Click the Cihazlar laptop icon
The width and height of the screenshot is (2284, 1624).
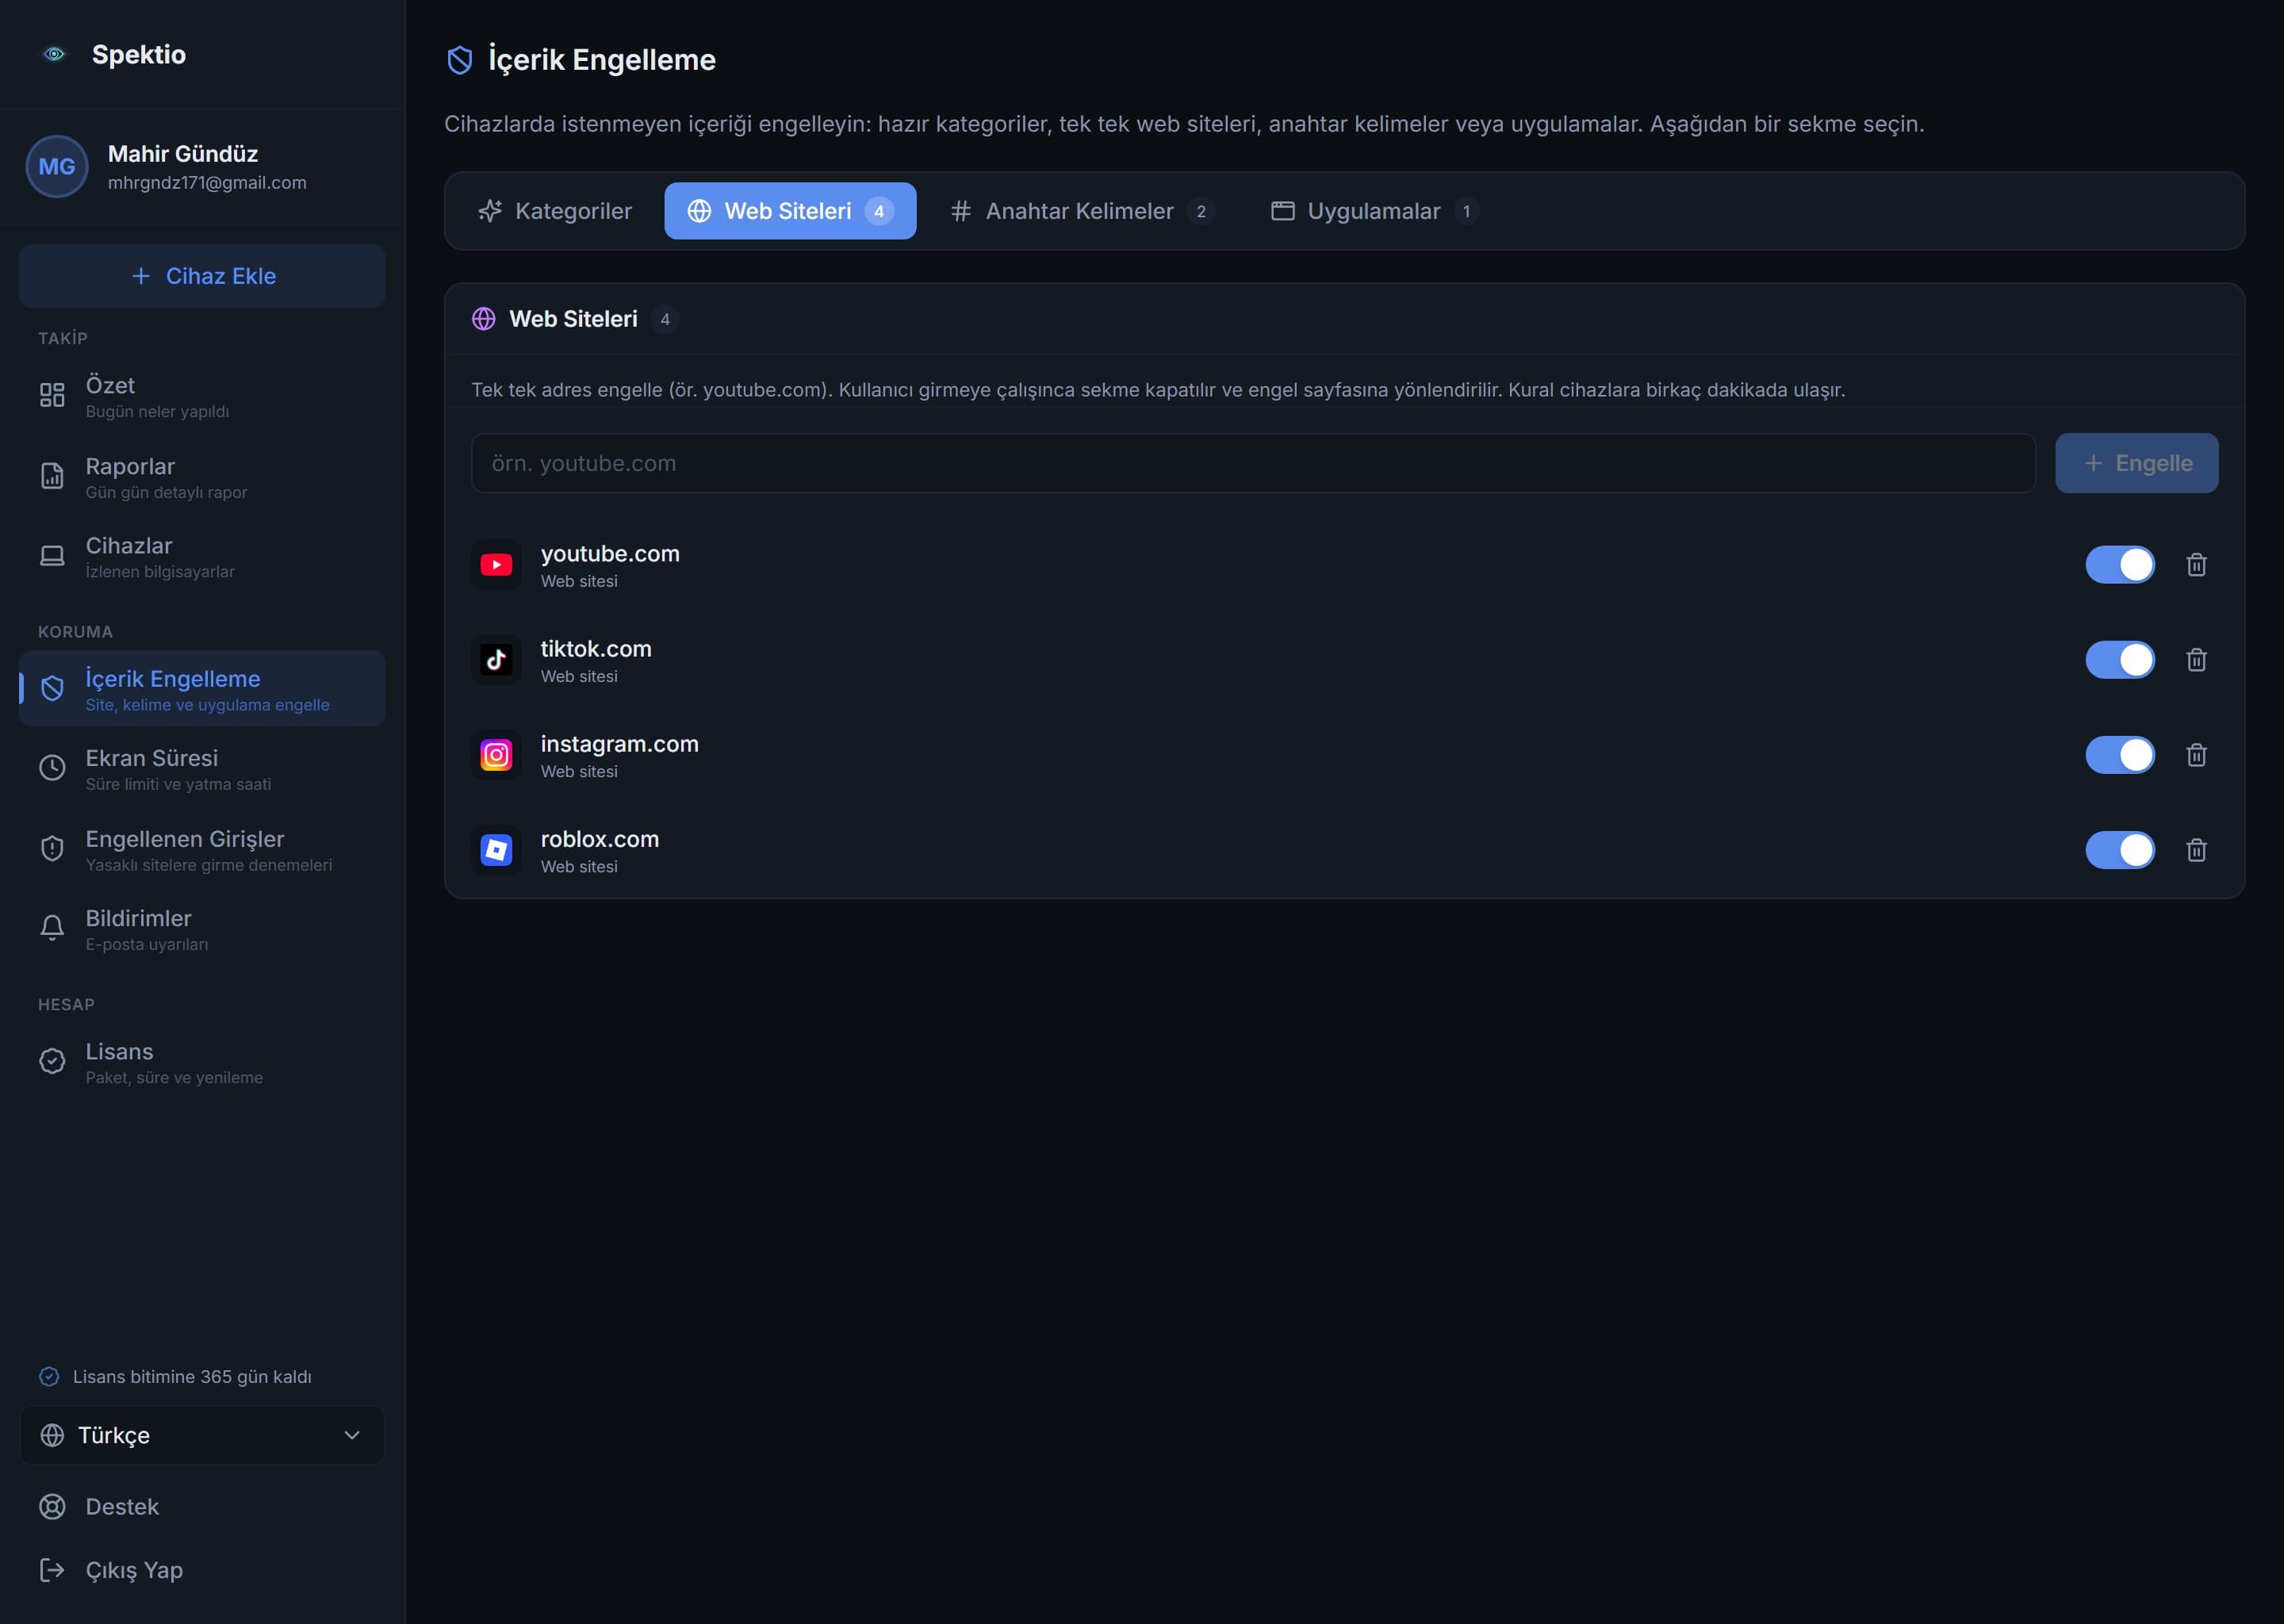tap(52, 556)
